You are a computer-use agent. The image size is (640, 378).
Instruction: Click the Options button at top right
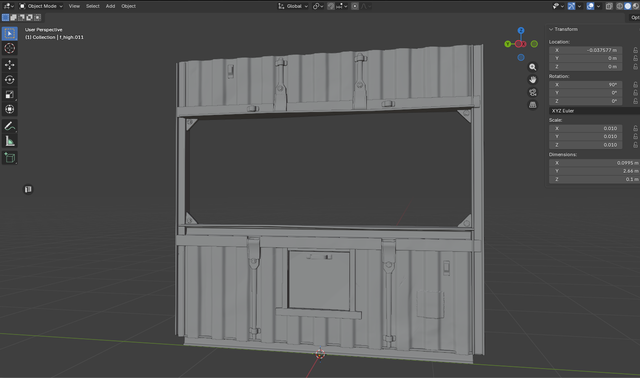(x=634, y=18)
